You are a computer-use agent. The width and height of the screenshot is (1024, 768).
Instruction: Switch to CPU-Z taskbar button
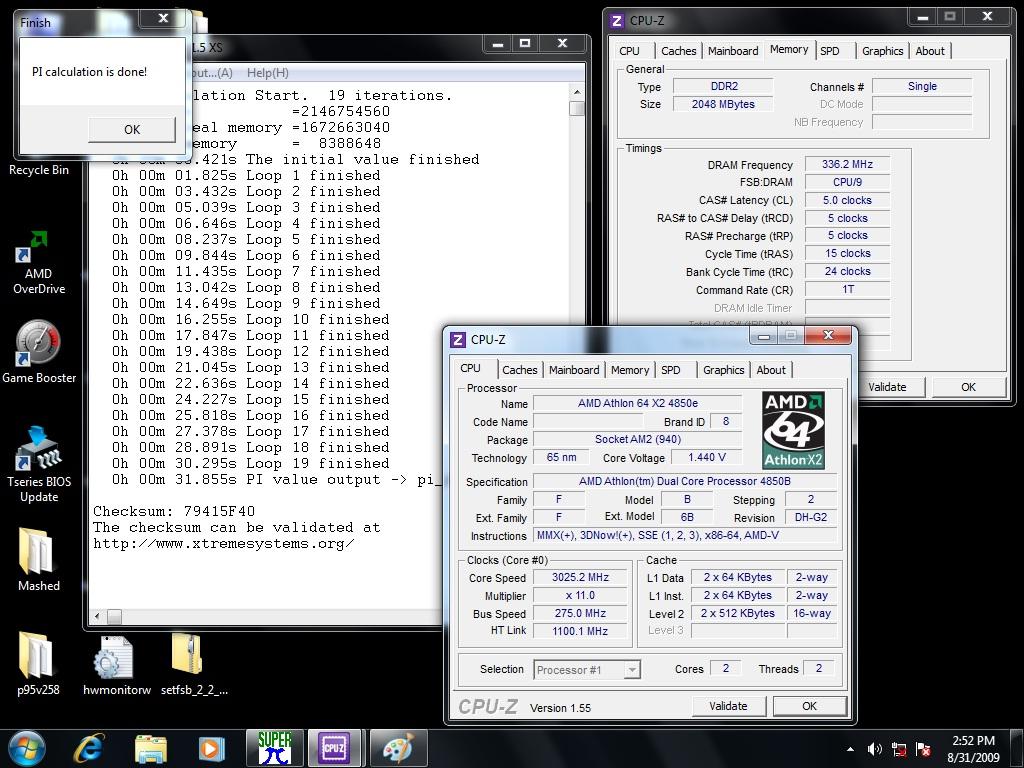click(334, 748)
